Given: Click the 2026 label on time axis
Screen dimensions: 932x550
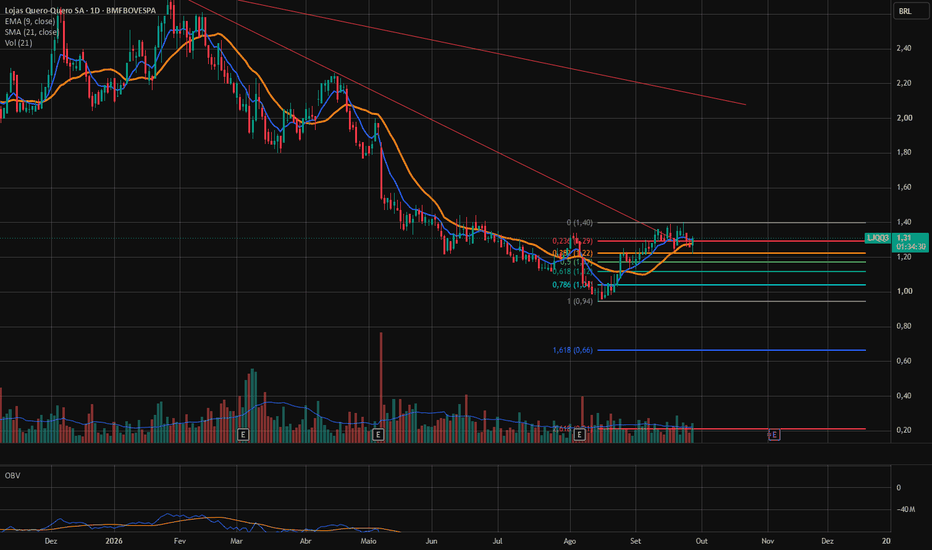Looking at the screenshot, I should (x=114, y=541).
